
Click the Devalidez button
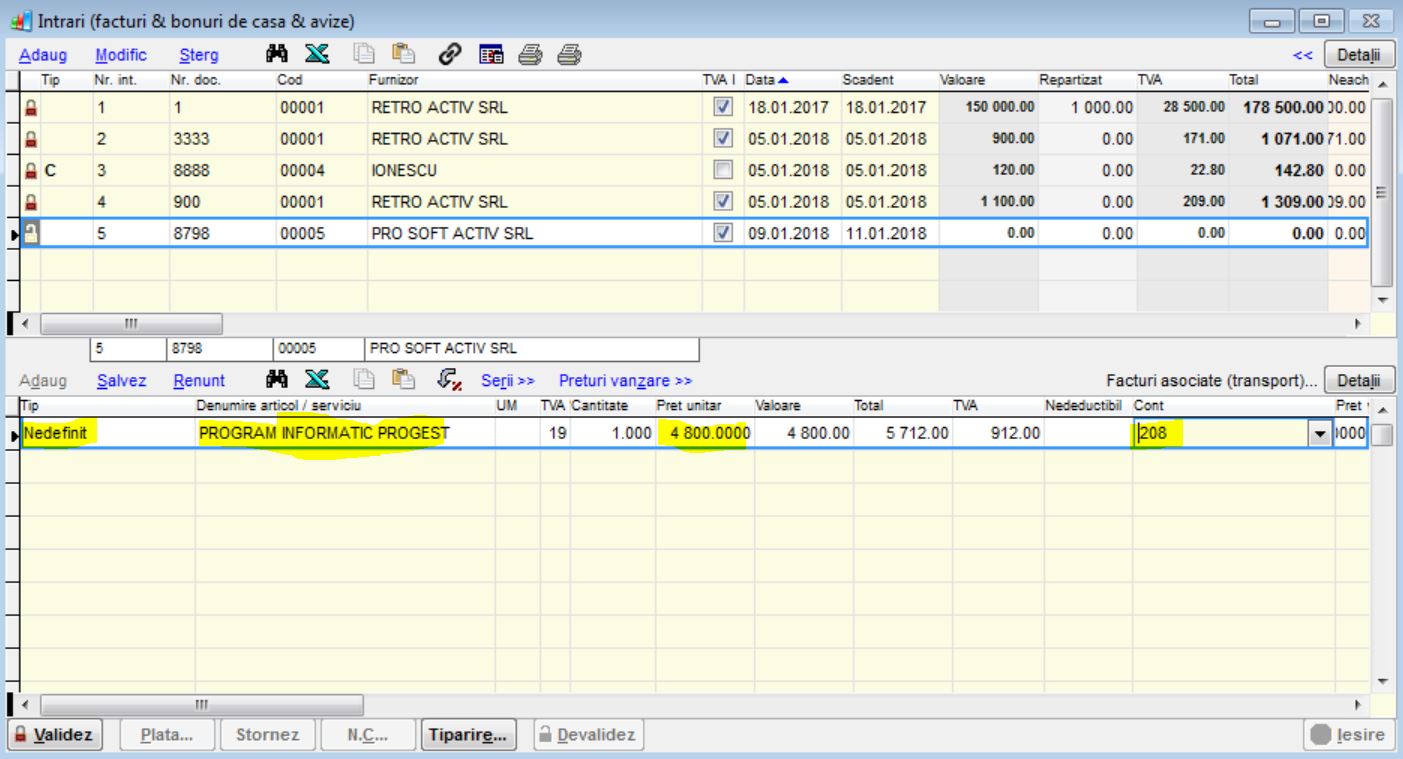[590, 734]
